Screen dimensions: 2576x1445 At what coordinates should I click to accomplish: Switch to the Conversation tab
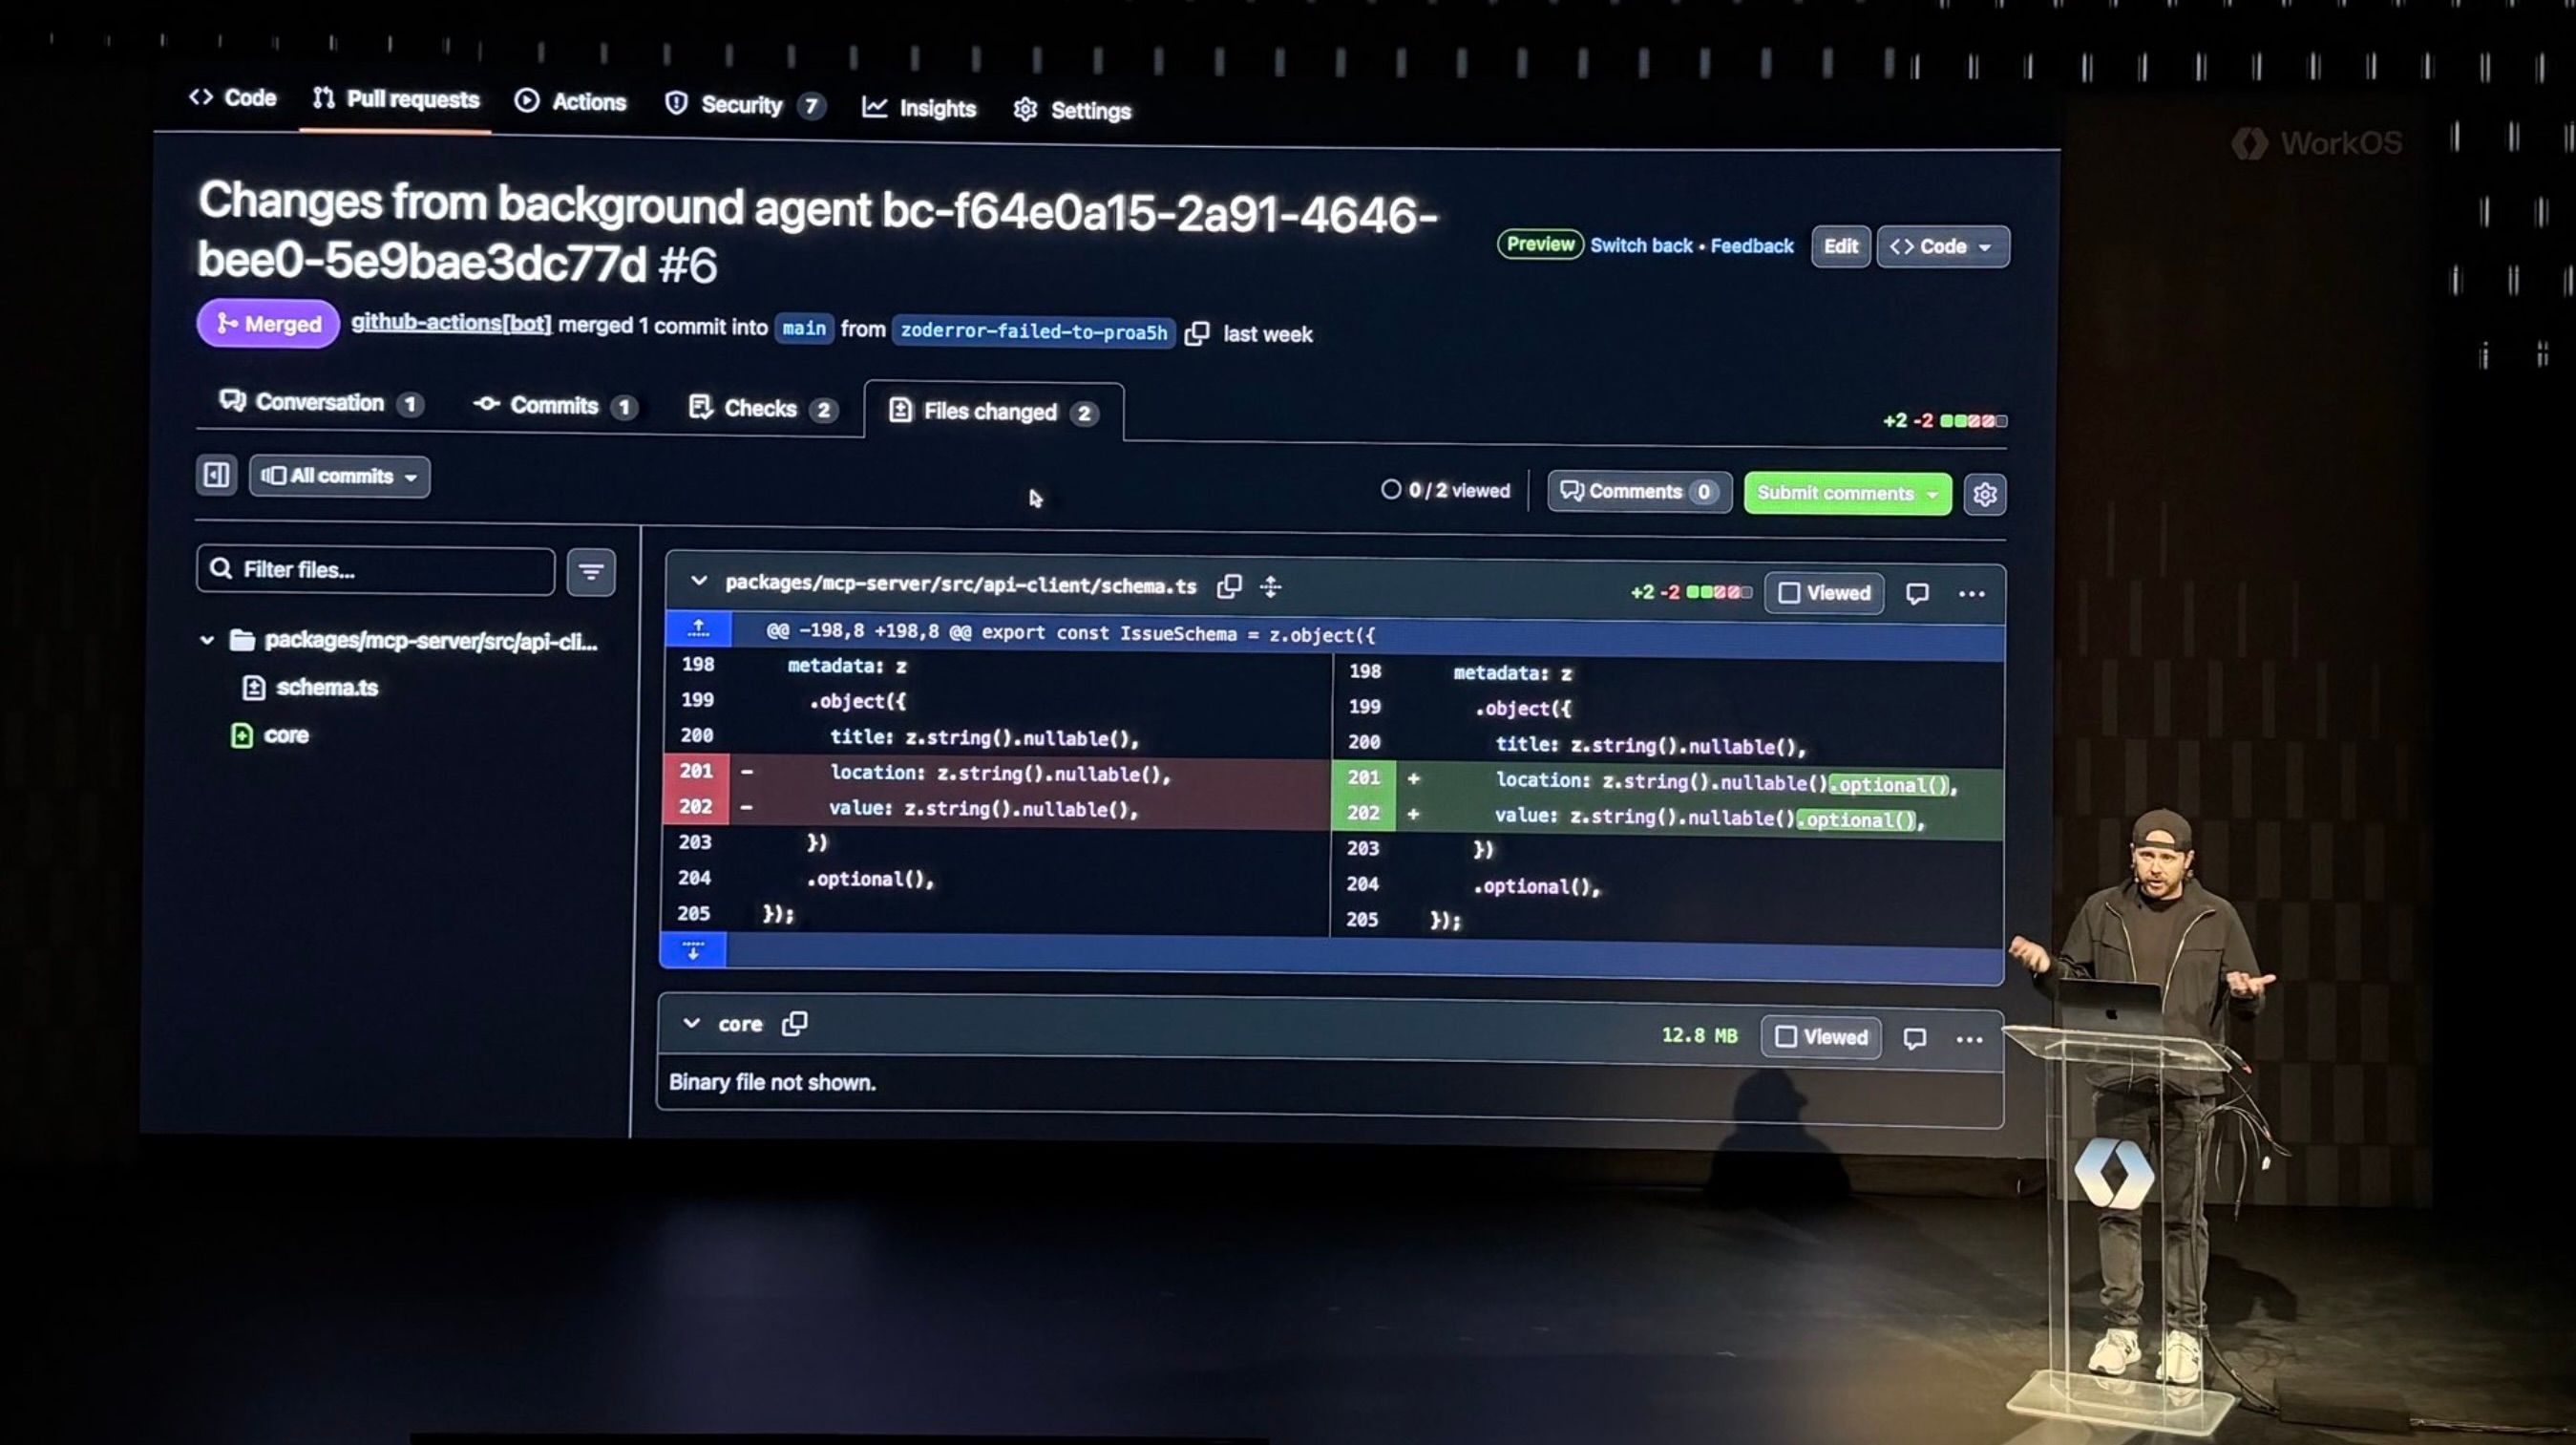(320, 402)
